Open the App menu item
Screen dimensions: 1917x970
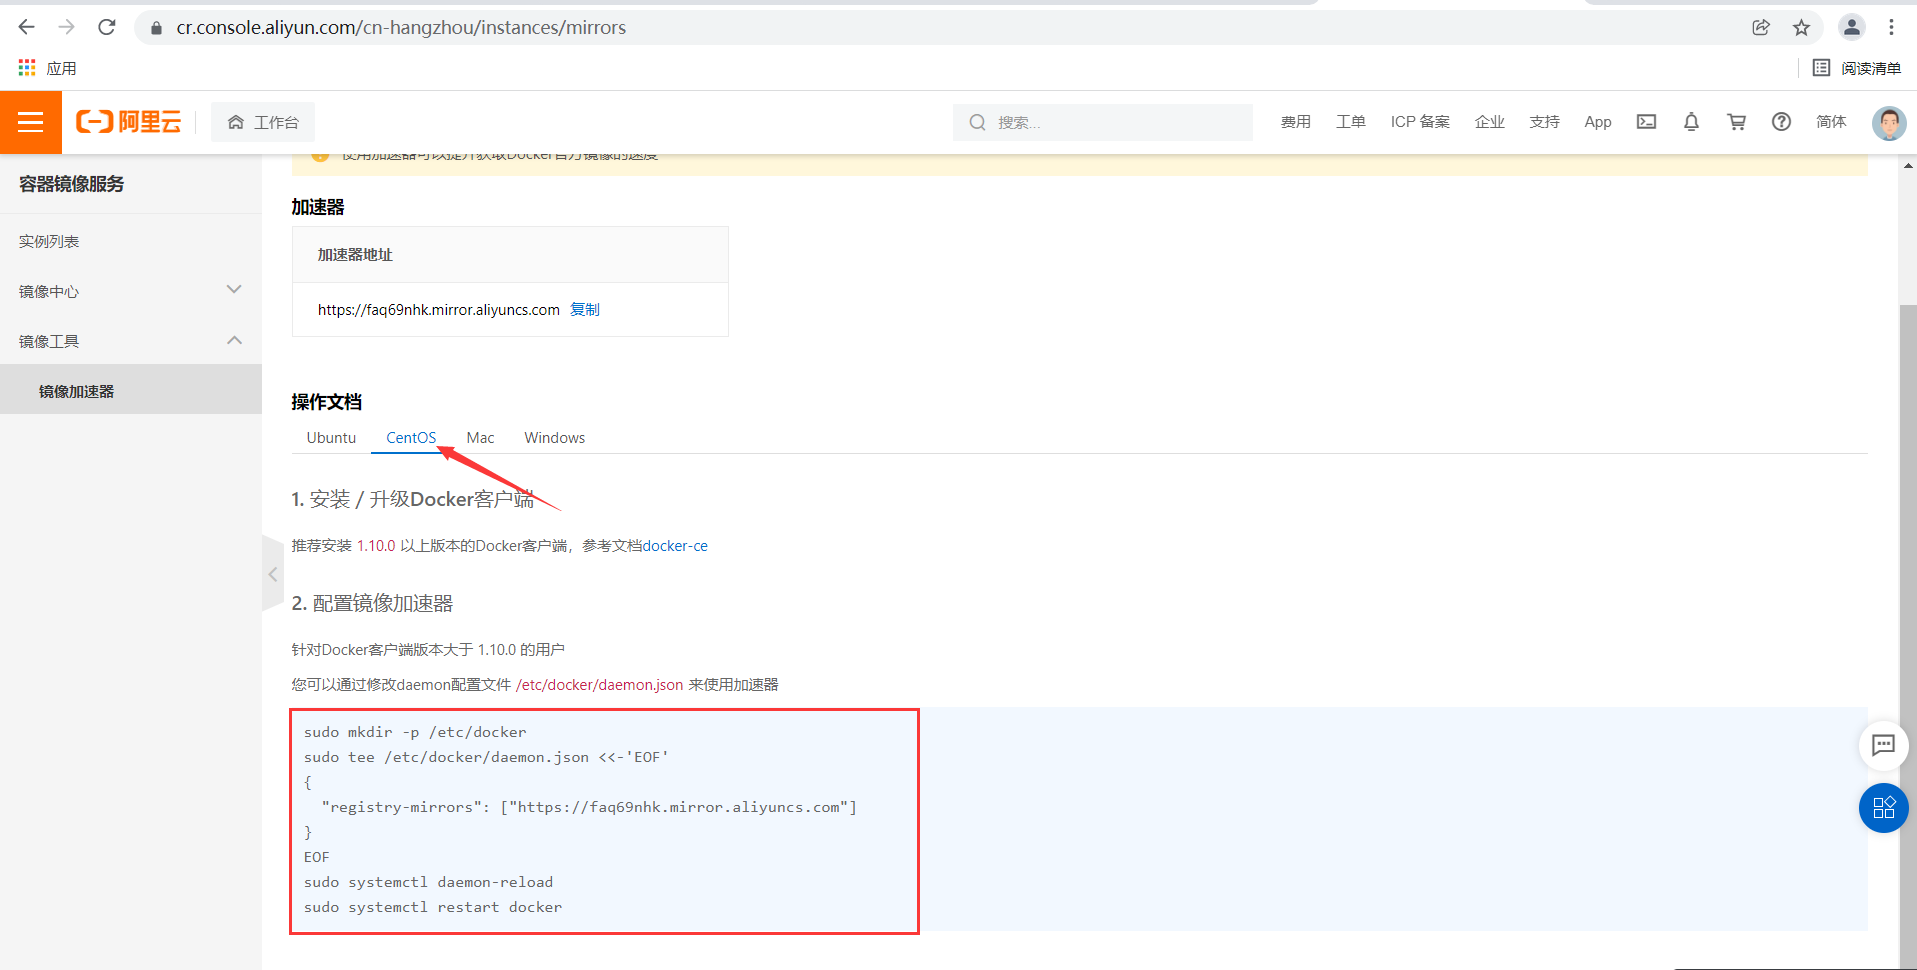point(1598,122)
